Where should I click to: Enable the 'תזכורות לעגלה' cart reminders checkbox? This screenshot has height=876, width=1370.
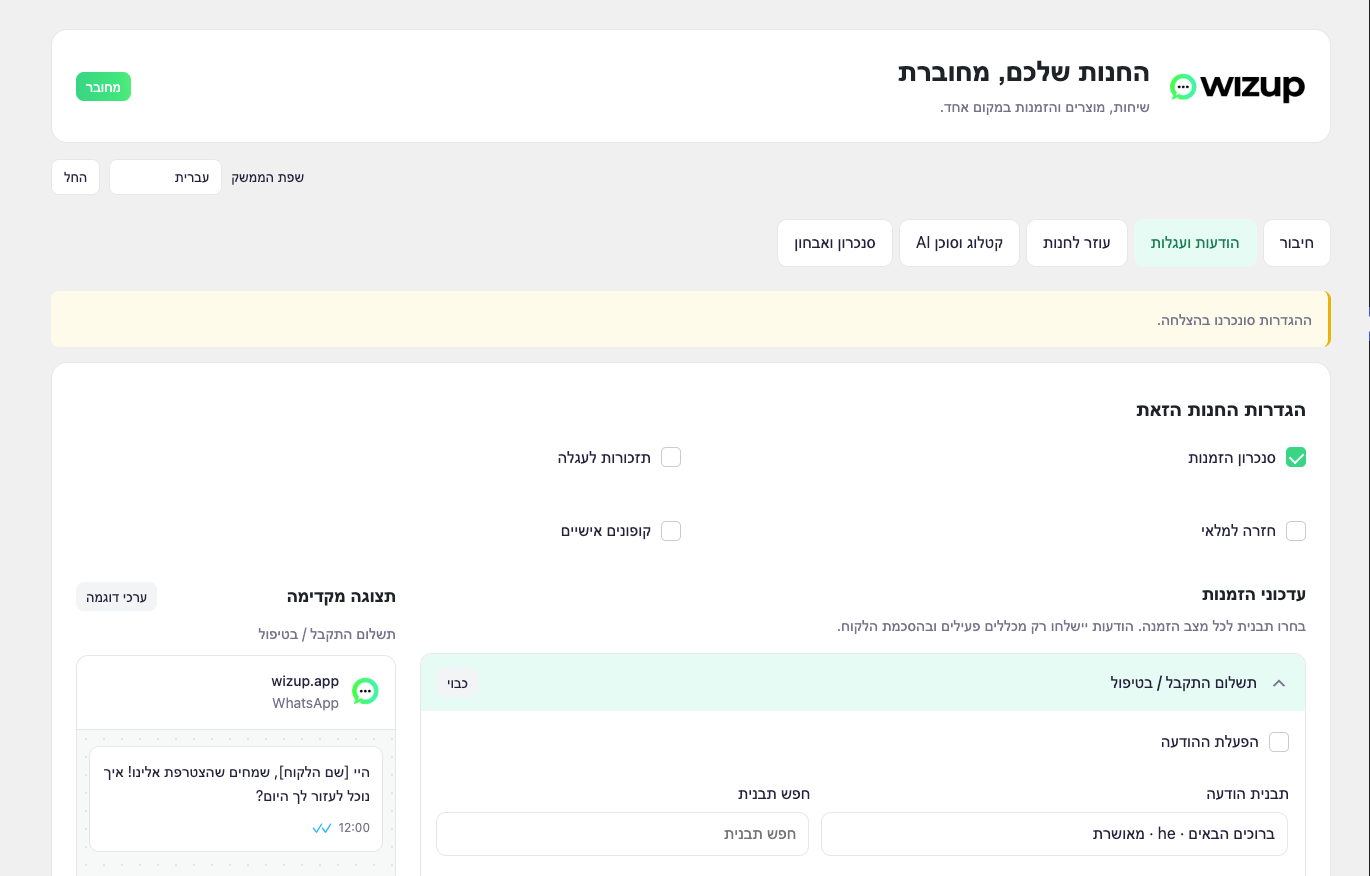pyautogui.click(x=671, y=457)
